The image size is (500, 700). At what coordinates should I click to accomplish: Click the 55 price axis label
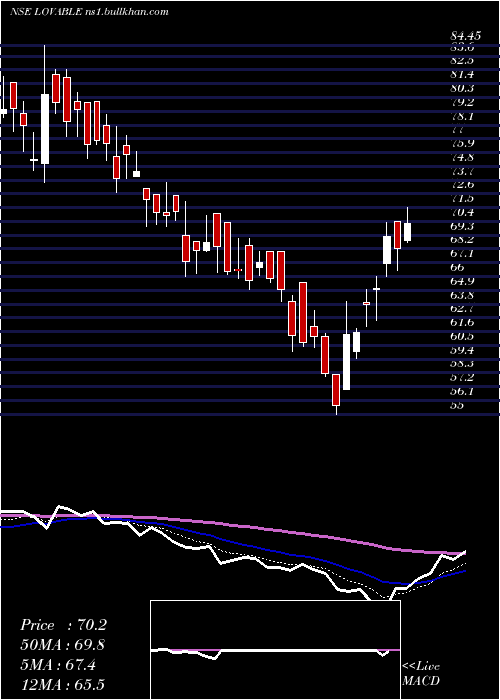(x=458, y=405)
